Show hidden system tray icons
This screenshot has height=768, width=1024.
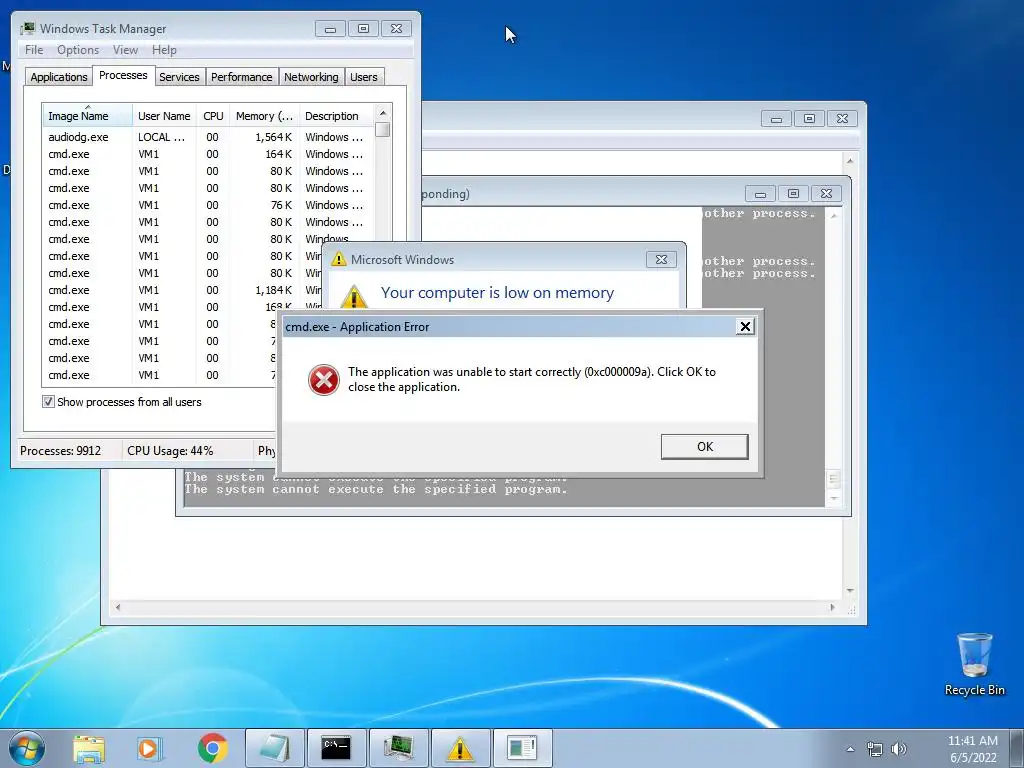point(850,749)
